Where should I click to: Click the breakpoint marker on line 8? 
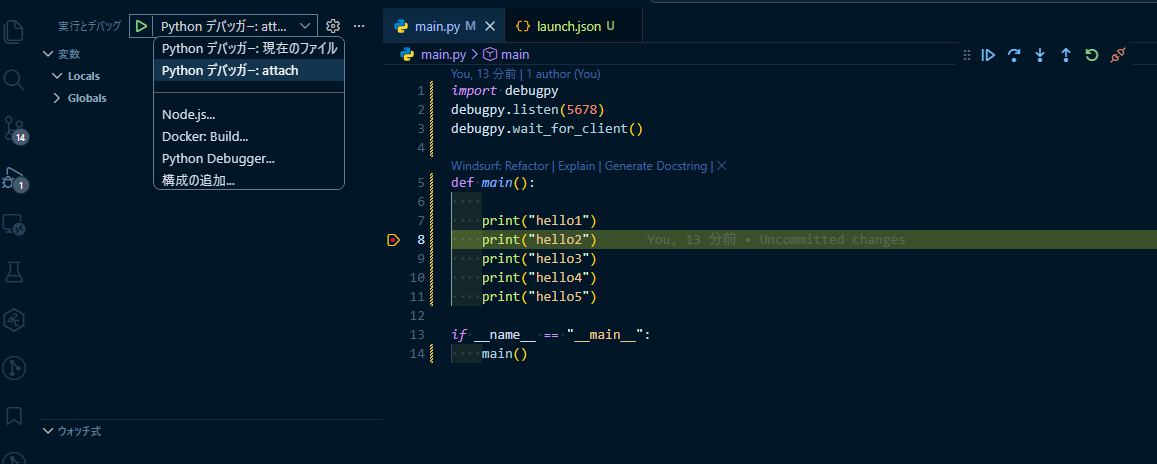point(393,240)
